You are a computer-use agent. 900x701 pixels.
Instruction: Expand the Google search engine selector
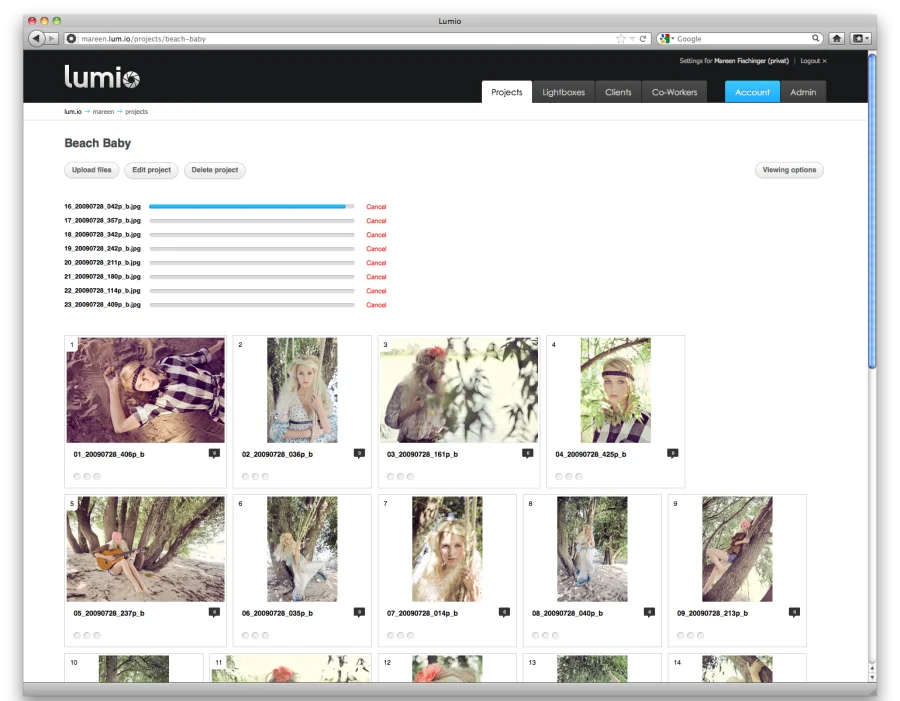coord(667,39)
